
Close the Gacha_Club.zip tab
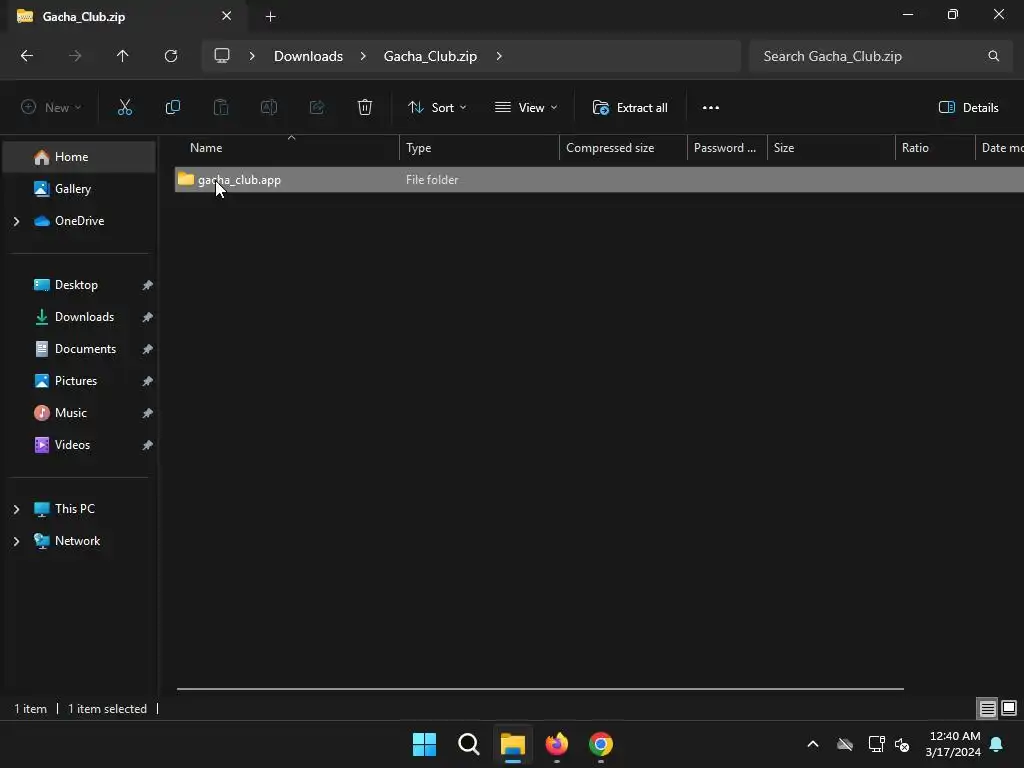pyautogui.click(x=227, y=16)
